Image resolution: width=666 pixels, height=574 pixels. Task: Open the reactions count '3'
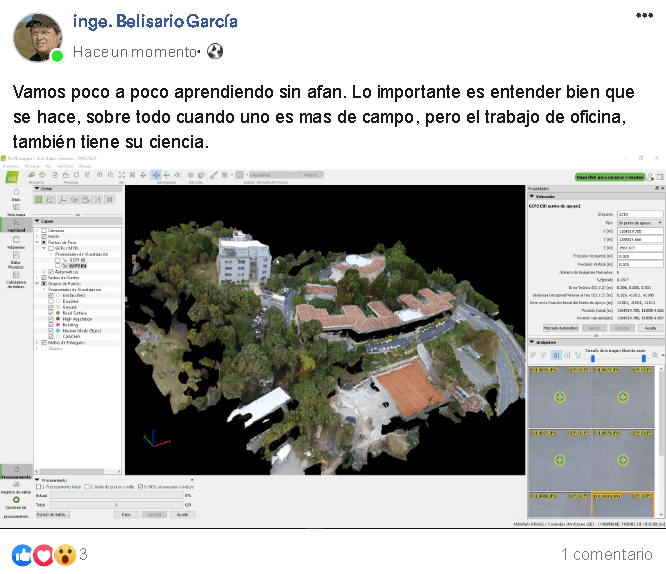83,554
